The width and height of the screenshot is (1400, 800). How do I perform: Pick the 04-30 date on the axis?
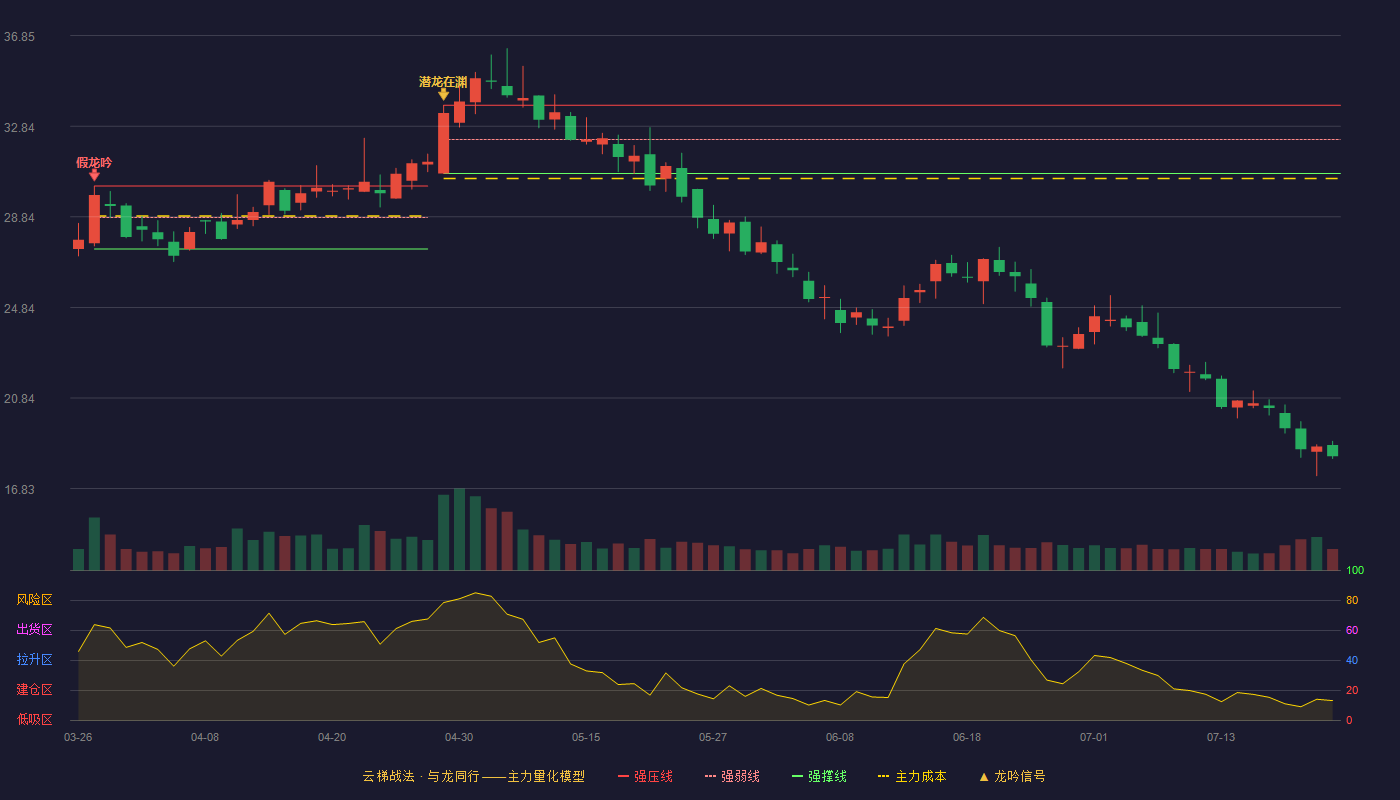[x=459, y=737]
